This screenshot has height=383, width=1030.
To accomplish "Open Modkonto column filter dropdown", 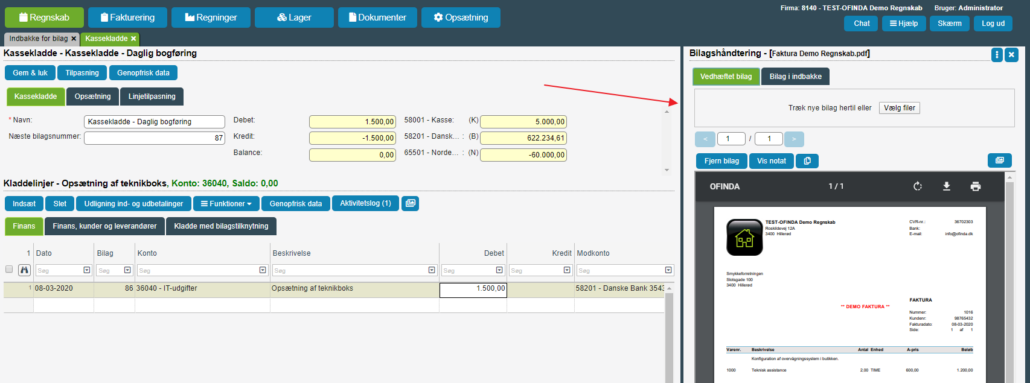I will click(669, 270).
